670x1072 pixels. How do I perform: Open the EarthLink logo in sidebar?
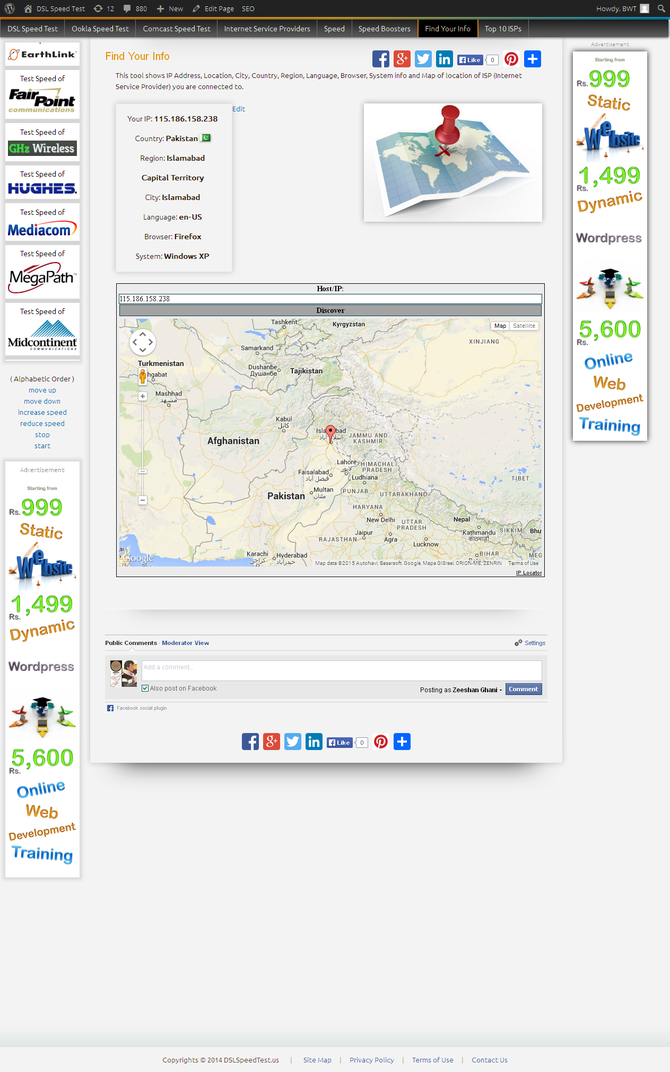coord(42,54)
